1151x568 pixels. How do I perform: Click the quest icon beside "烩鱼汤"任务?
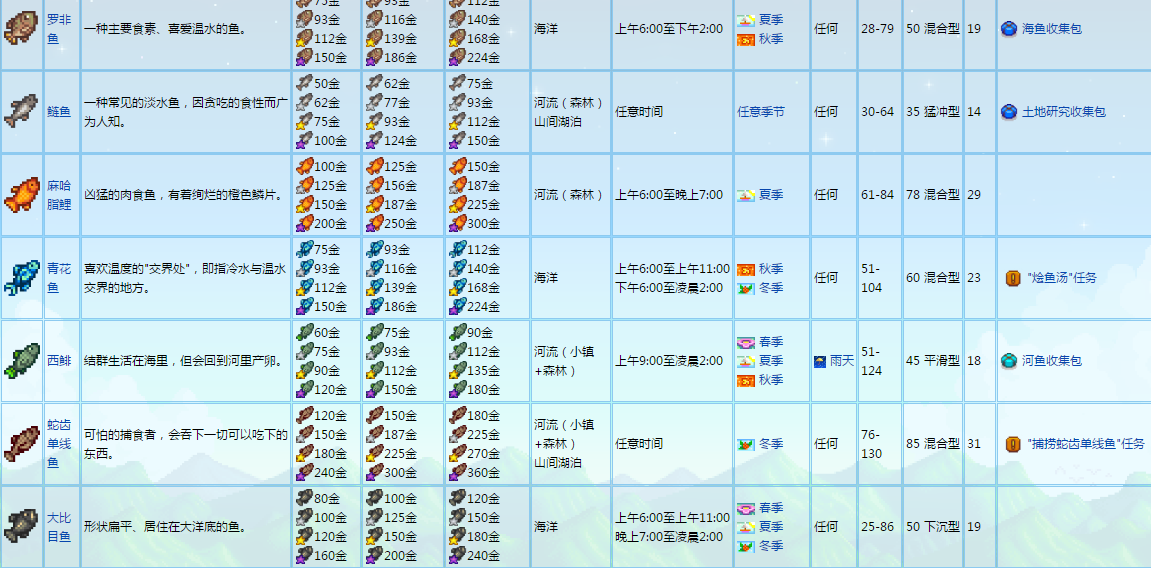(x=1013, y=277)
